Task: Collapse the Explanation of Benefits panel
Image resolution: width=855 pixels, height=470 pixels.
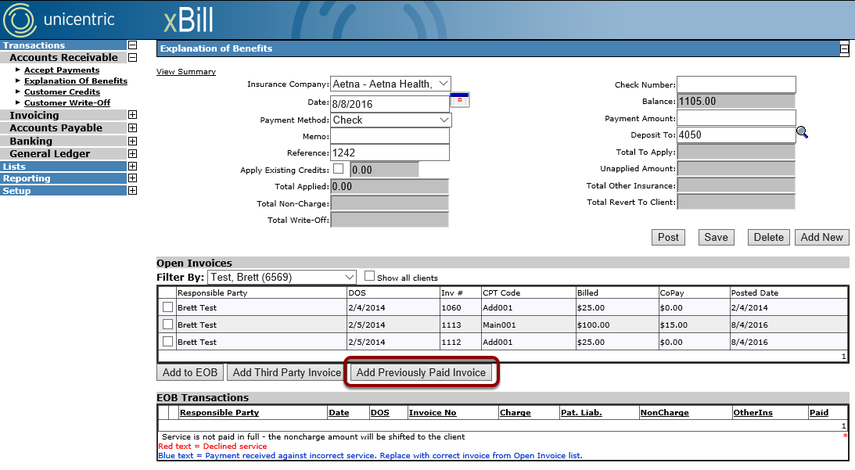Action: tap(844, 49)
